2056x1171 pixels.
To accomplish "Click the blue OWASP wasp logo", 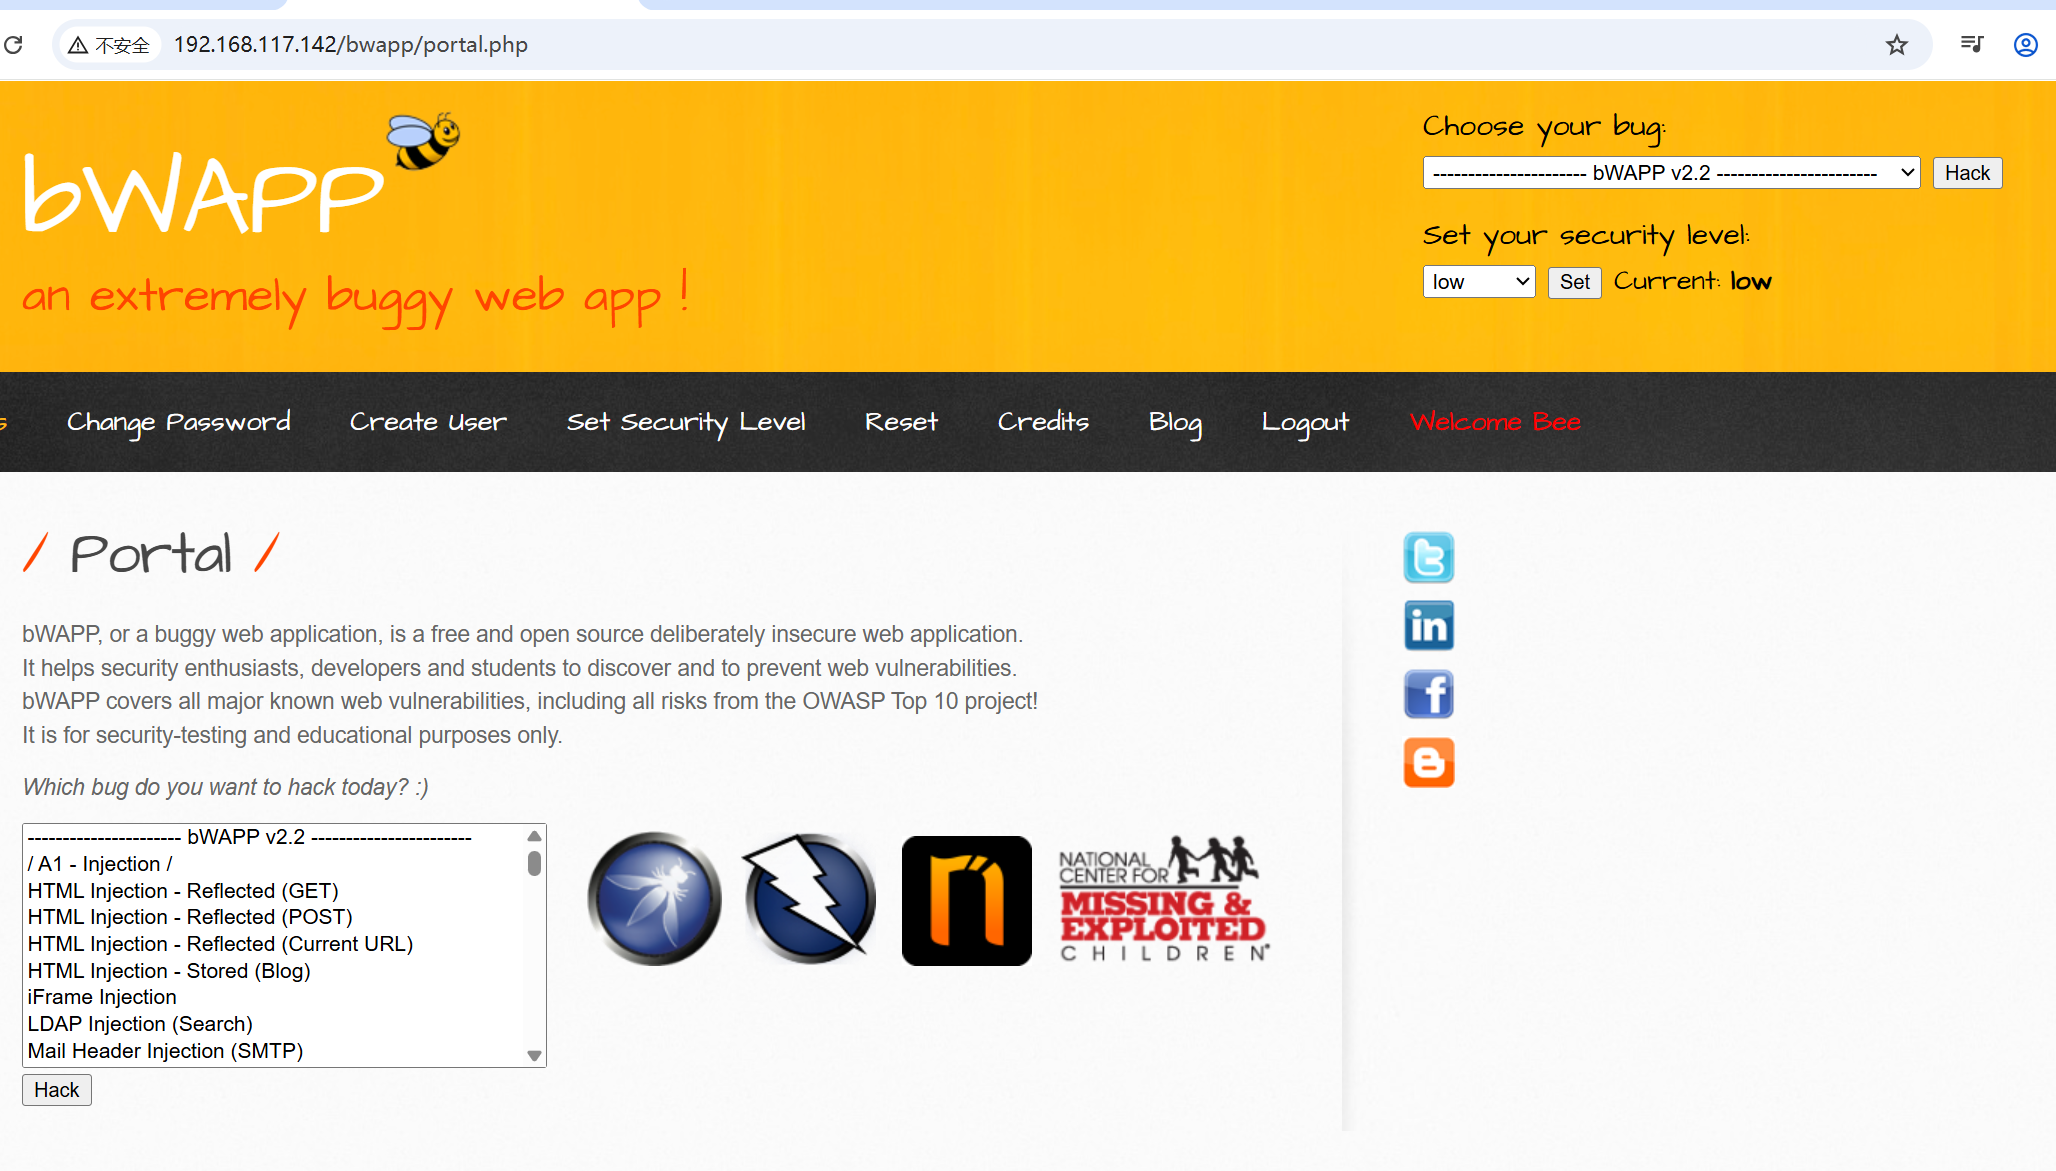I will click(654, 899).
